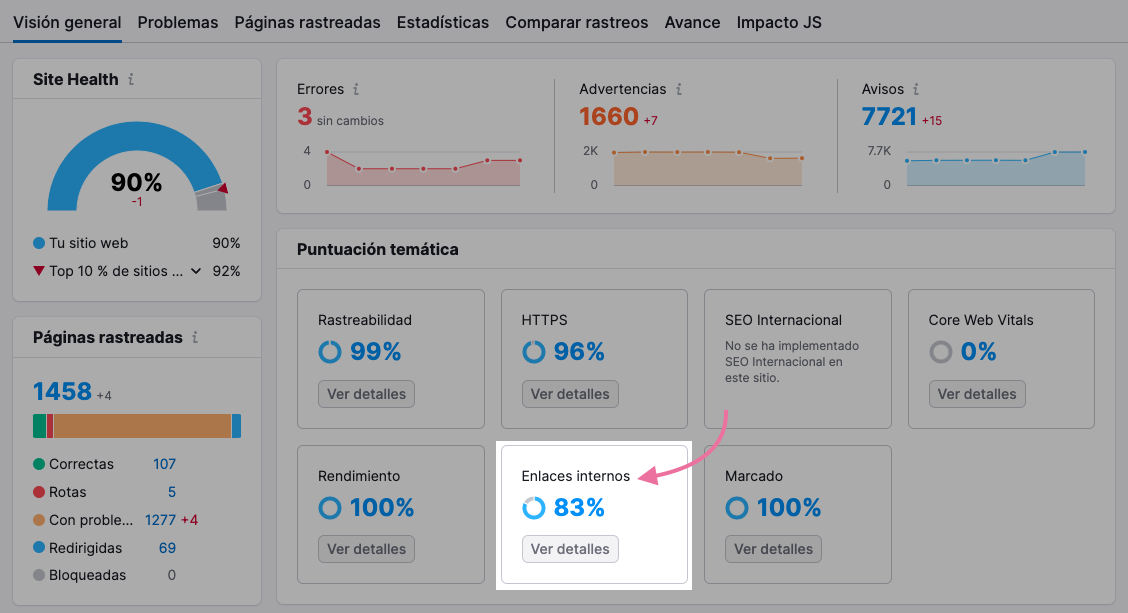Screen dimensions: 1128x613
Task: Switch to the Comparar rastreos tab
Action: (x=576, y=22)
